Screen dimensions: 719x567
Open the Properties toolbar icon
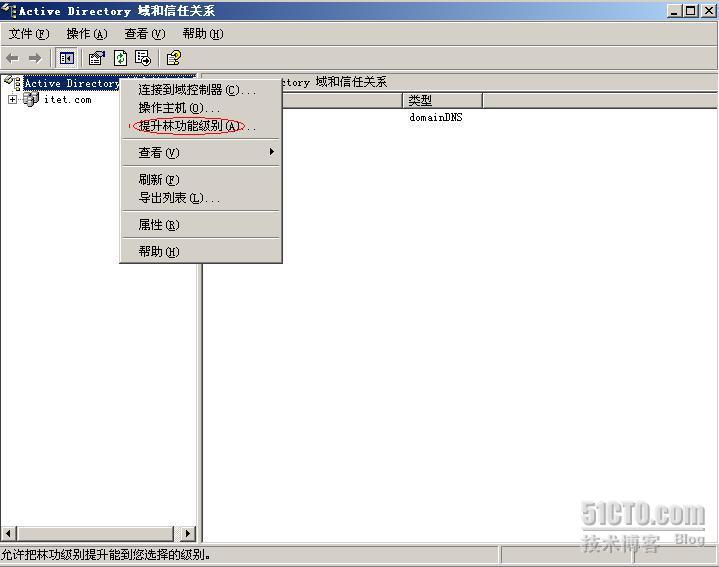coord(97,58)
